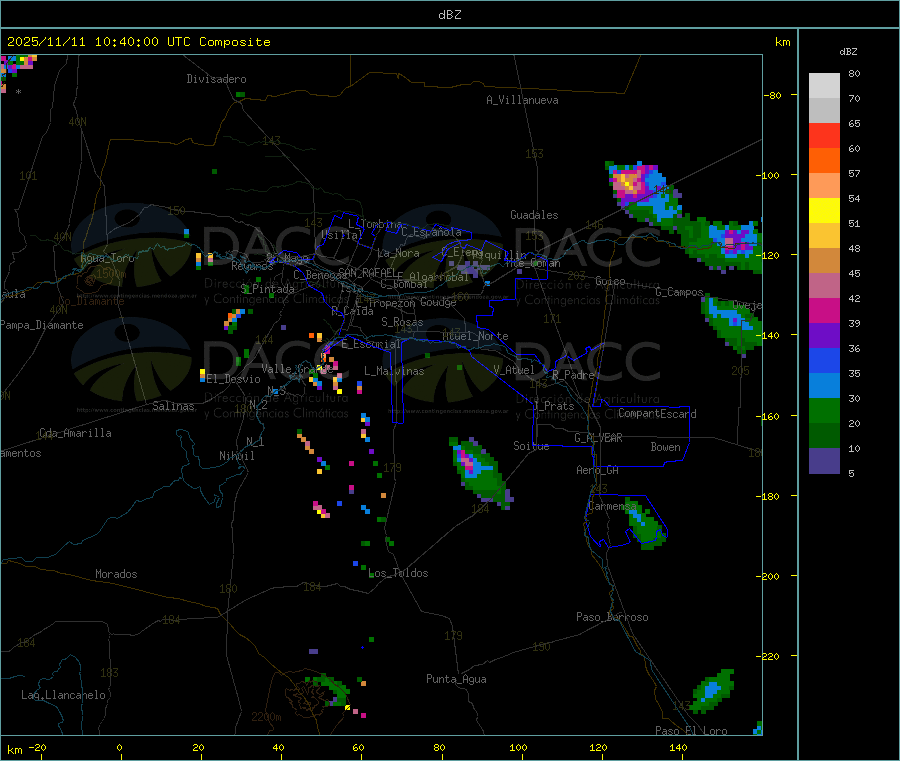This screenshot has height=761, width=900.
Task: Click the Divisadero place label
Action: point(216,79)
